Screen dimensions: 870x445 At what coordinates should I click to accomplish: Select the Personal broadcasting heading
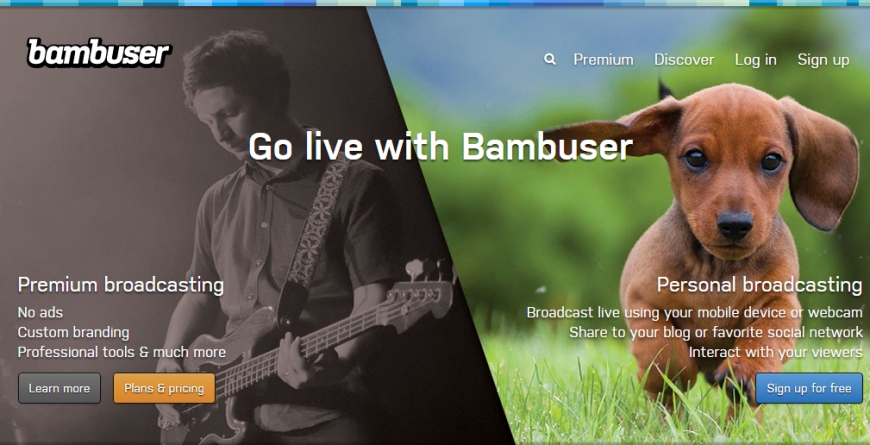[760, 285]
